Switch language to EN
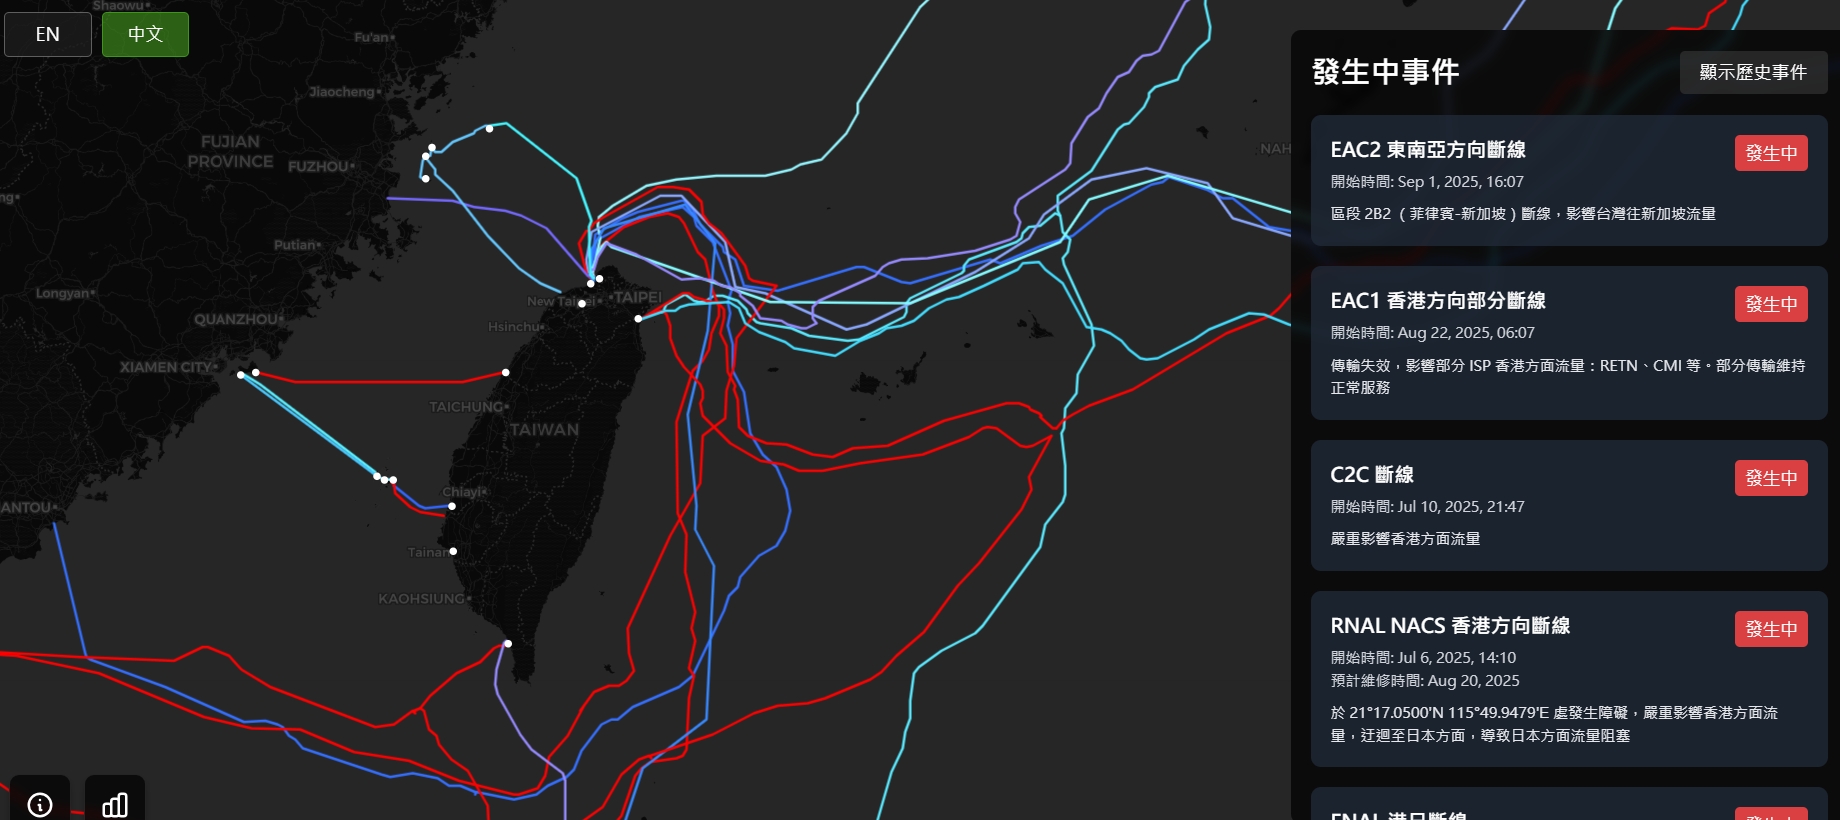The height and width of the screenshot is (820, 1840). (x=48, y=34)
